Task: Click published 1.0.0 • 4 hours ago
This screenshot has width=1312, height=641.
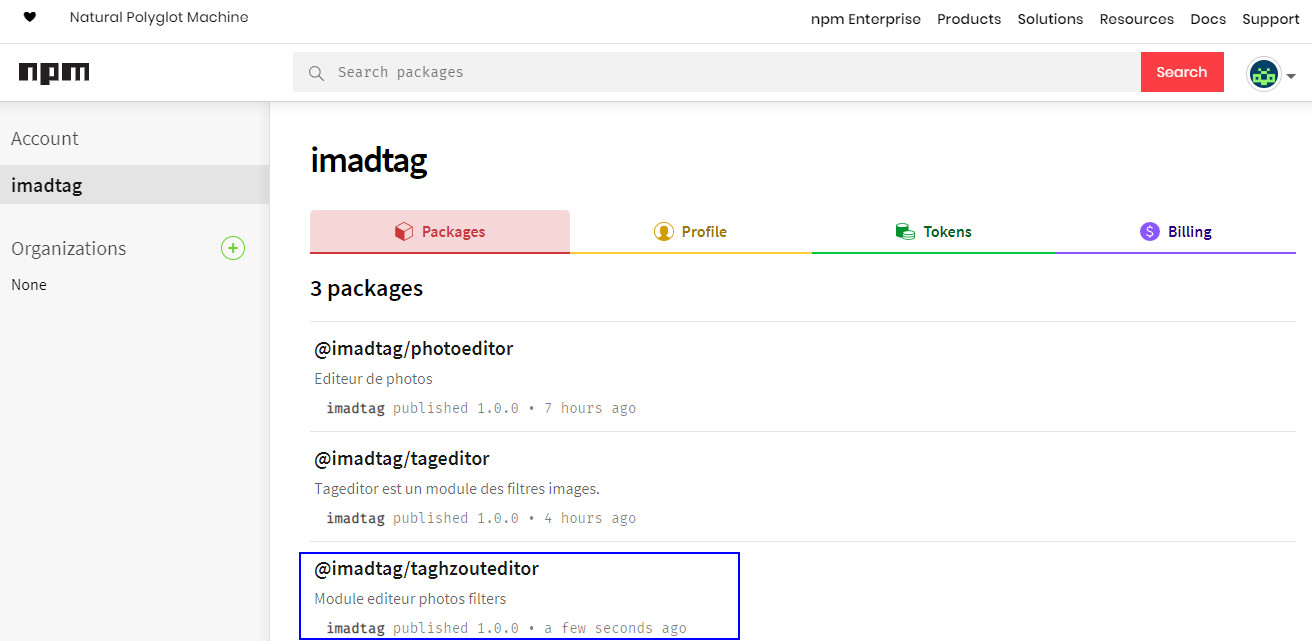Action: pyautogui.click(x=514, y=518)
